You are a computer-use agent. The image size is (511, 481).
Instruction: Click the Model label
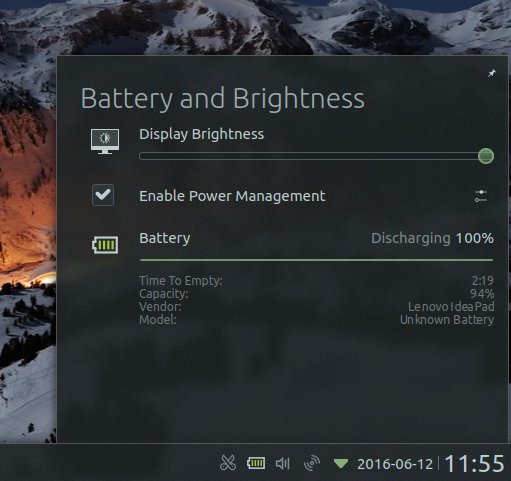pyautogui.click(x=158, y=320)
